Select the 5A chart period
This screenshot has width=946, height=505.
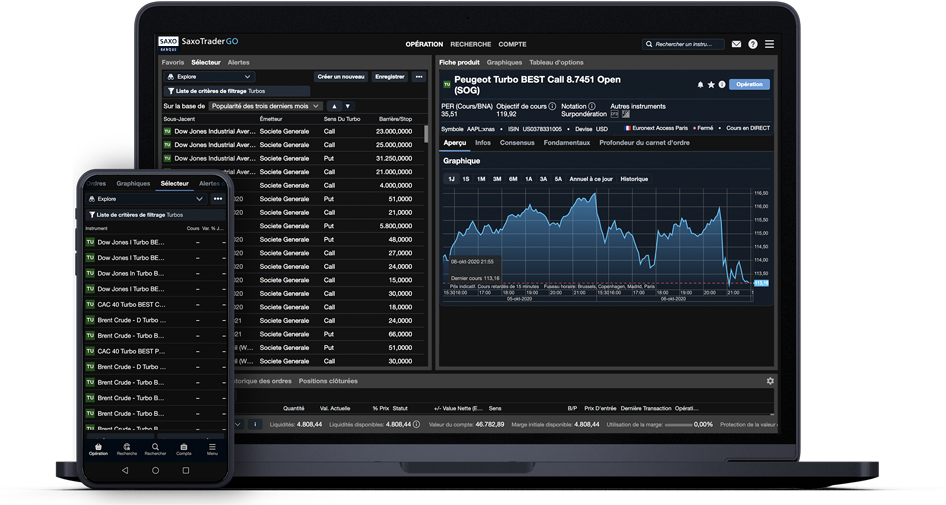coord(558,179)
